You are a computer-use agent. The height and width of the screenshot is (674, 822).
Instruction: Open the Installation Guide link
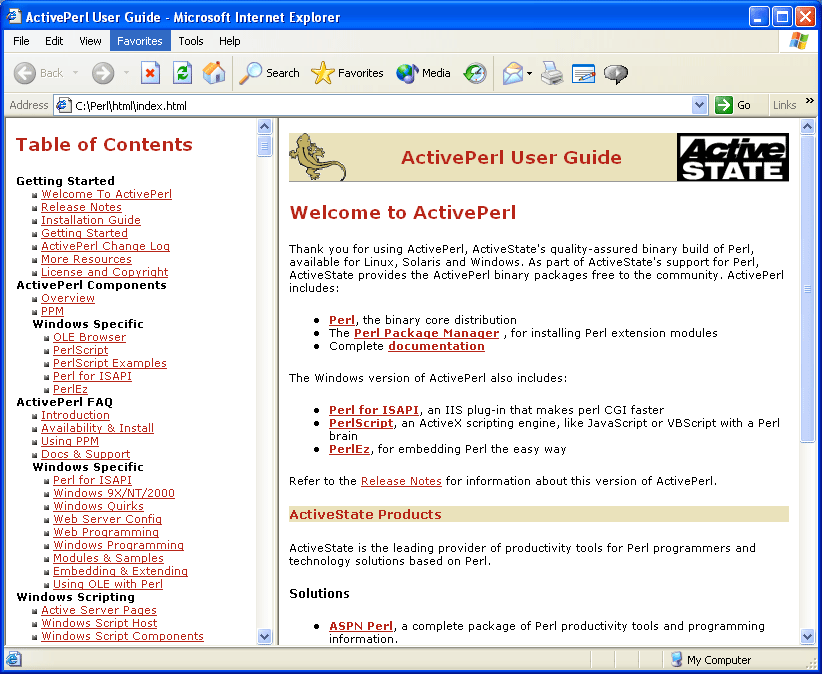91,220
